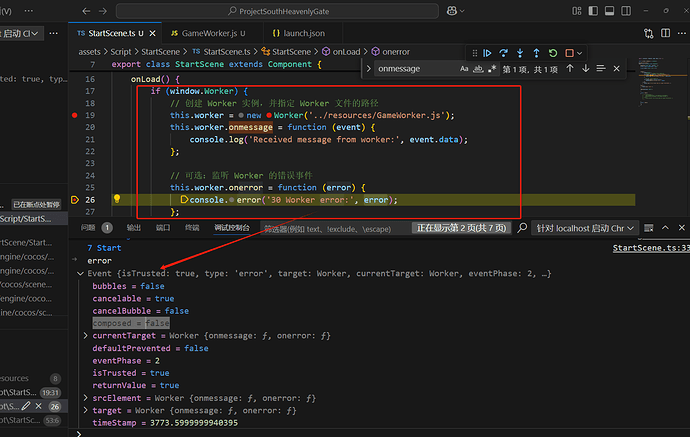Click the debug Step Out icon
690x437 pixels.
(x=536, y=52)
